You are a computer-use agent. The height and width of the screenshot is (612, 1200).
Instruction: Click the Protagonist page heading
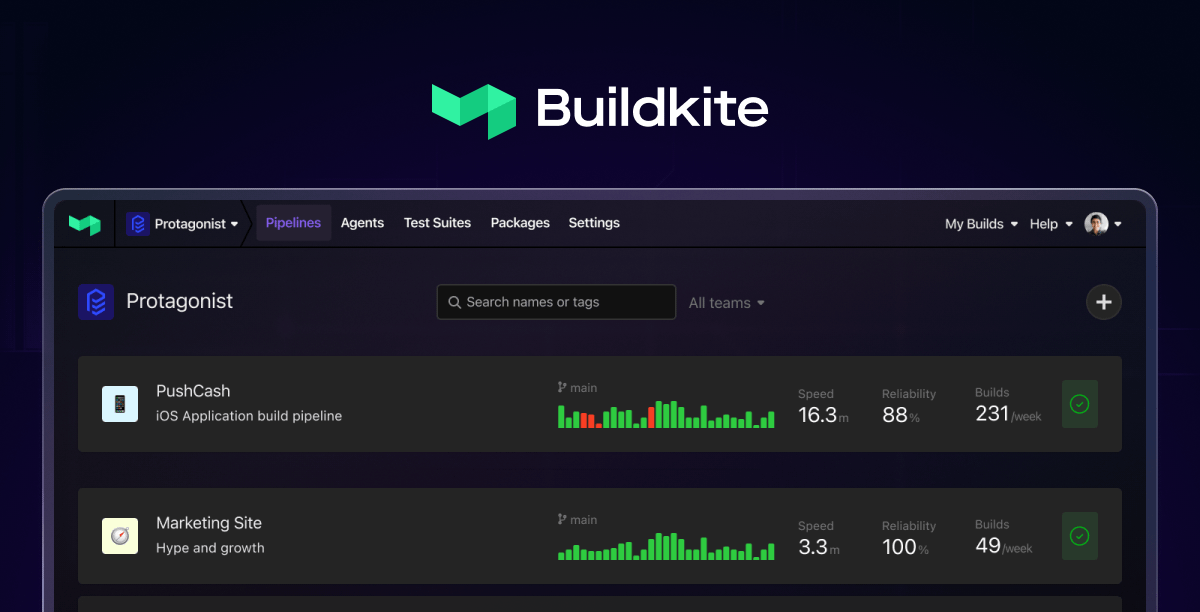click(x=180, y=301)
